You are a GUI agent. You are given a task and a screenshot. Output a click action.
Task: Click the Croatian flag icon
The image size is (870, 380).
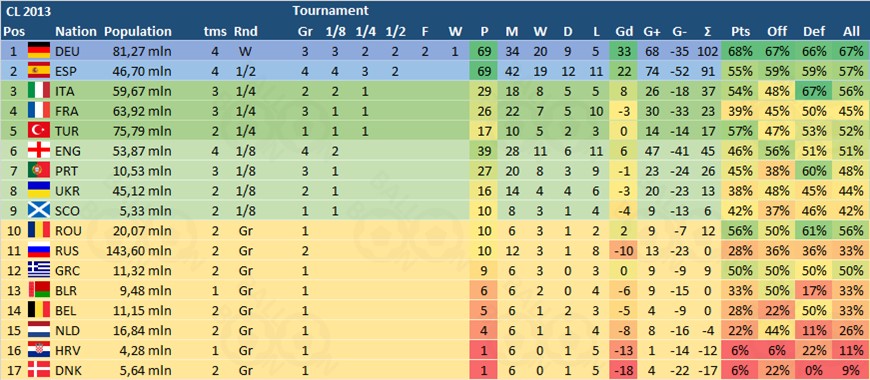point(39,350)
